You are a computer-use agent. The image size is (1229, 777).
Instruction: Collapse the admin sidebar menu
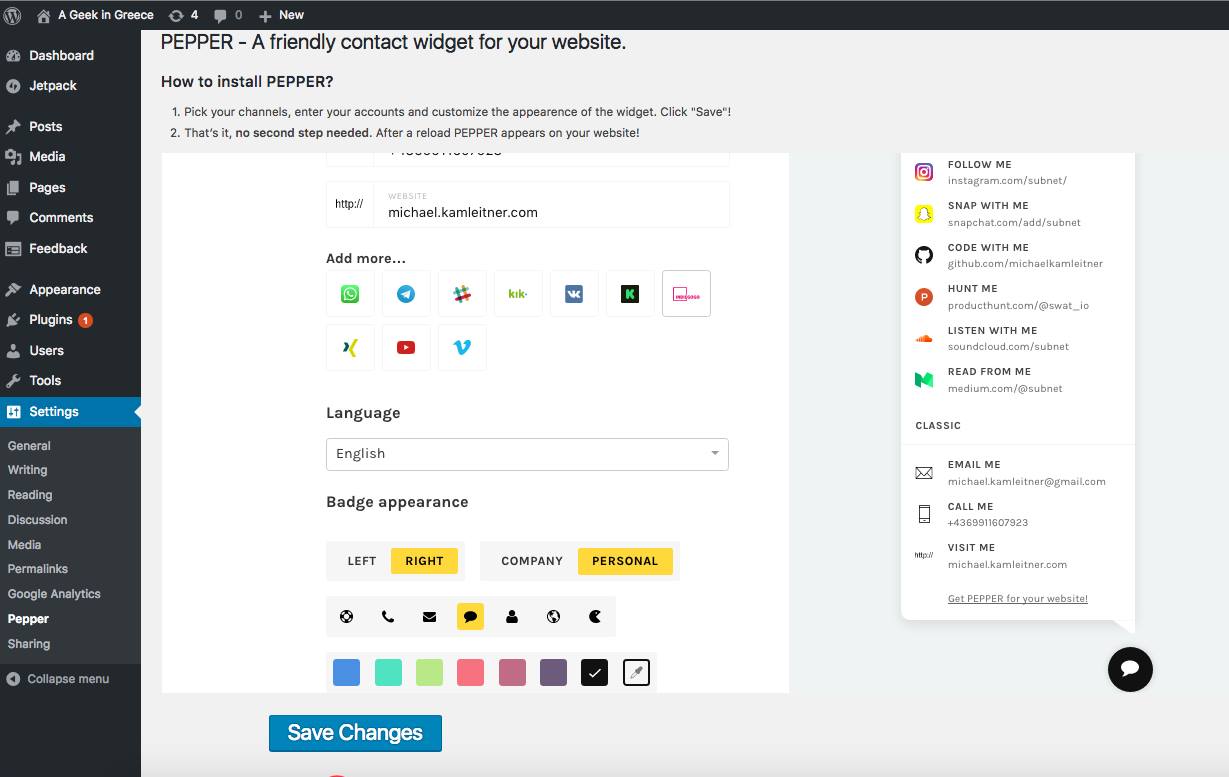coord(58,679)
